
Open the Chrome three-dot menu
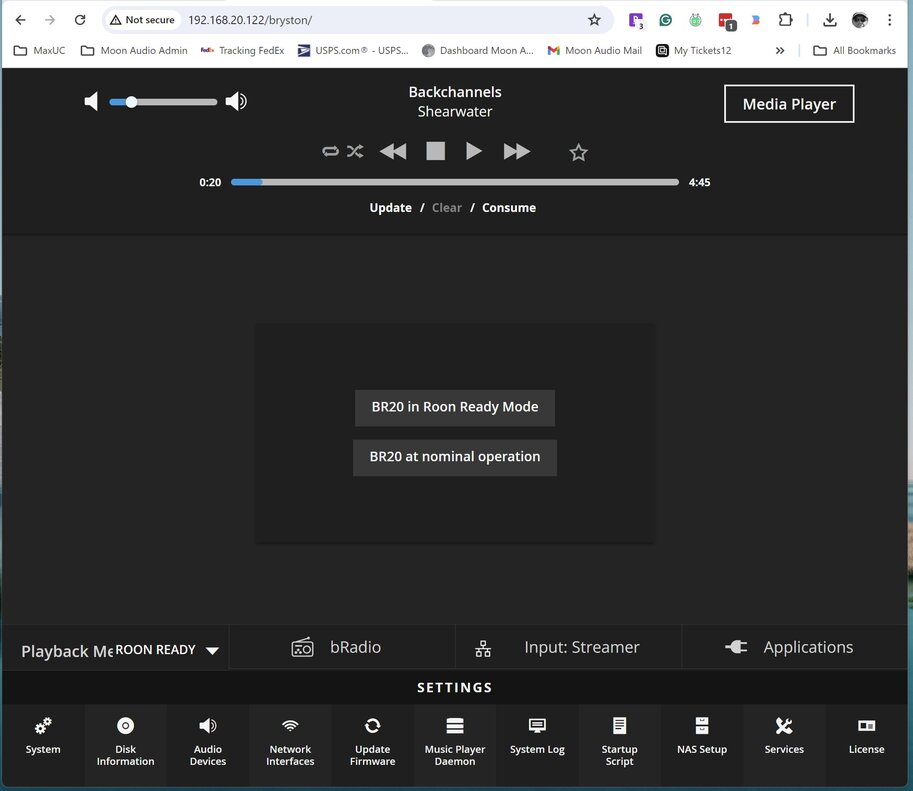point(889,20)
